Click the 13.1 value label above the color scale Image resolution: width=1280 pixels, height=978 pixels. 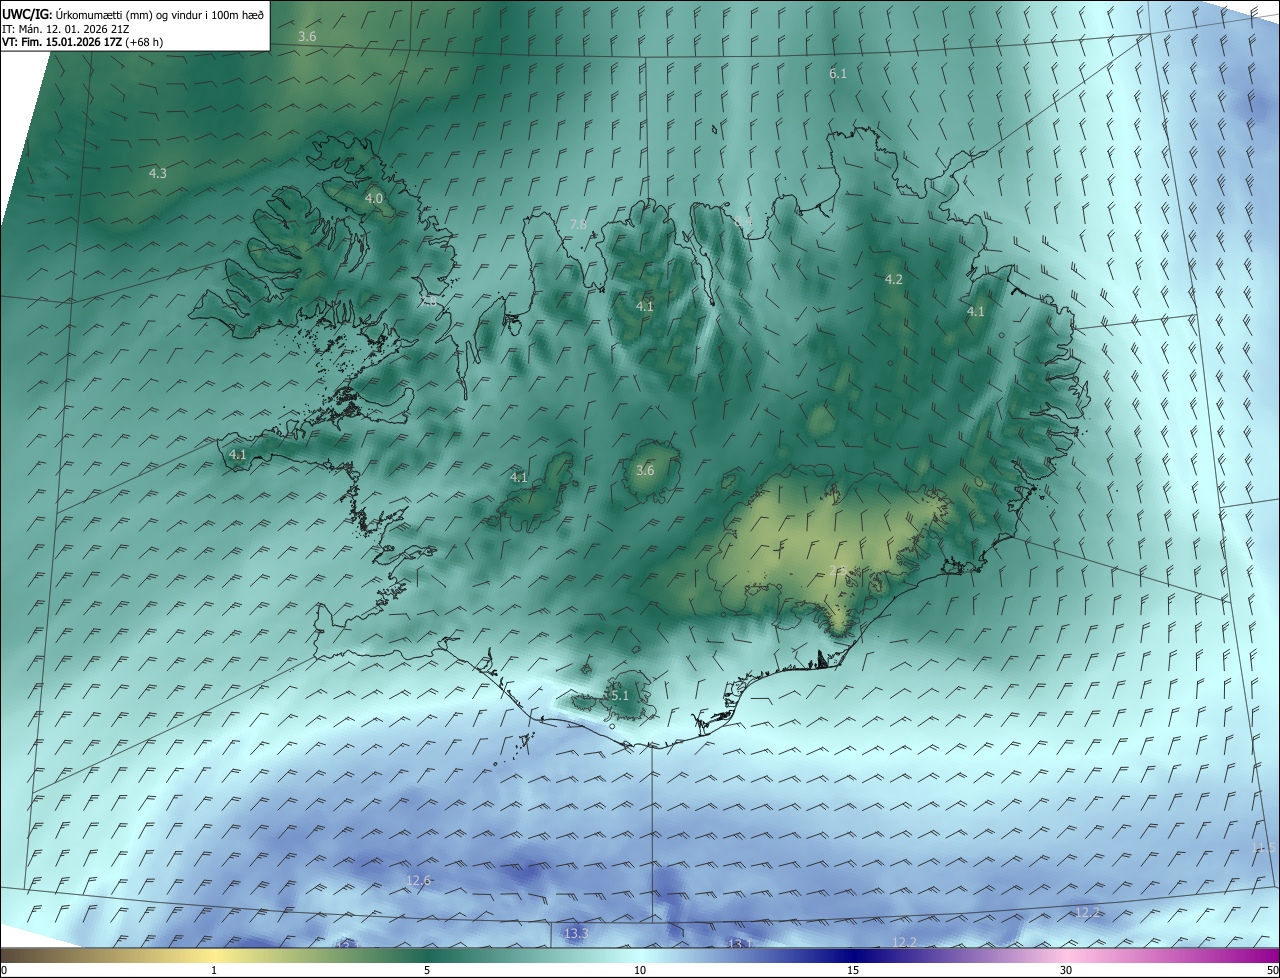tap(739, 944)
